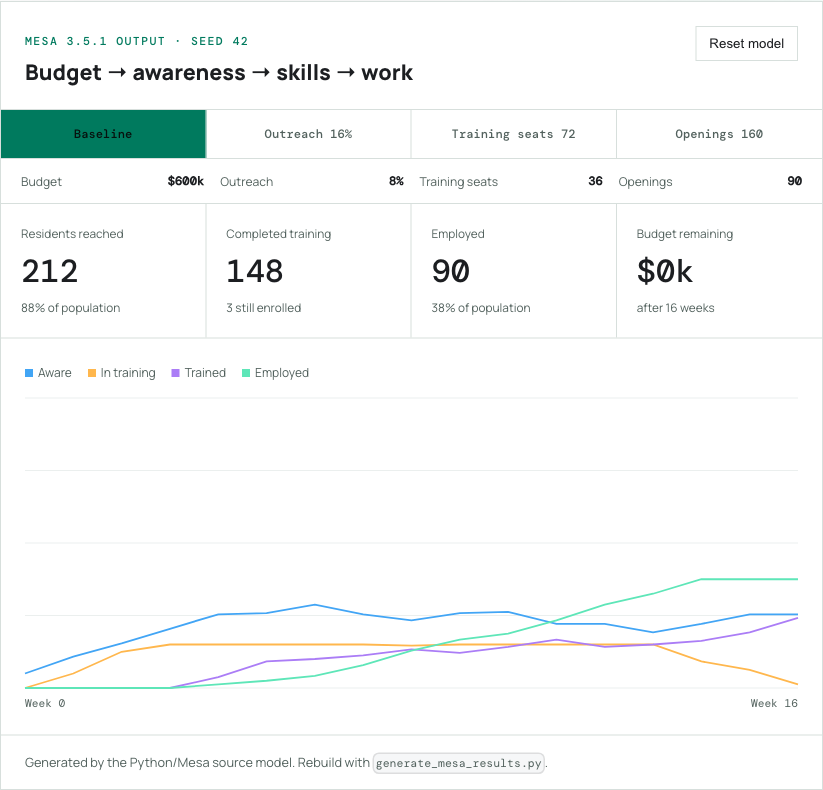
Task: Click the 'Generated by the Python/Mesa source model' text
Action: pos(159,763)
